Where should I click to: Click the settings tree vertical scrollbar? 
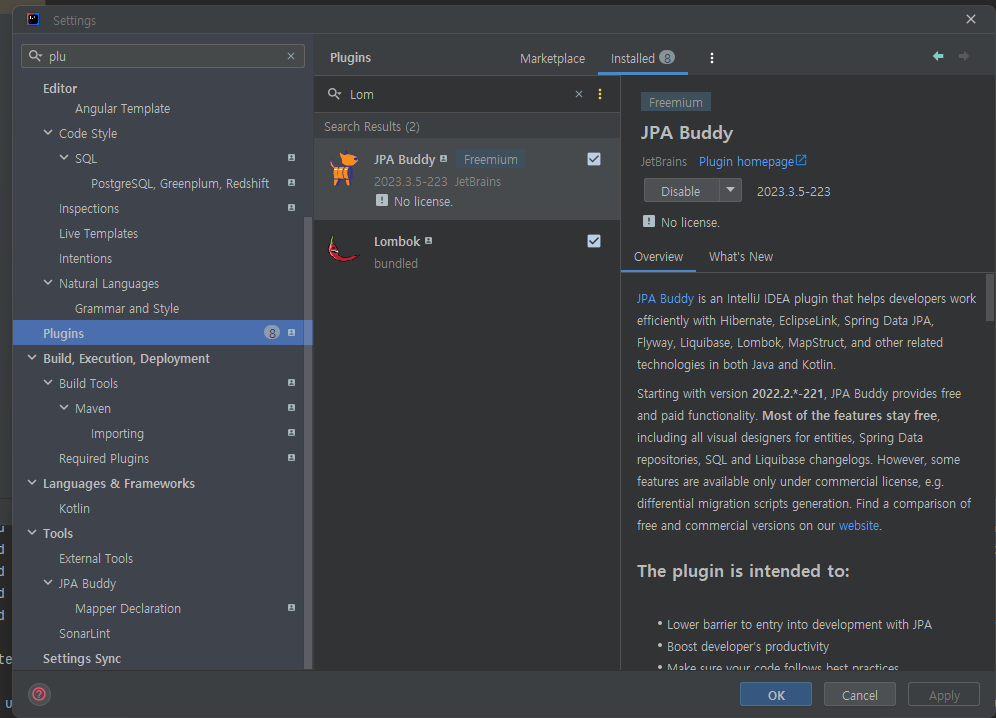pyautogui.click(x=308, y=442)
